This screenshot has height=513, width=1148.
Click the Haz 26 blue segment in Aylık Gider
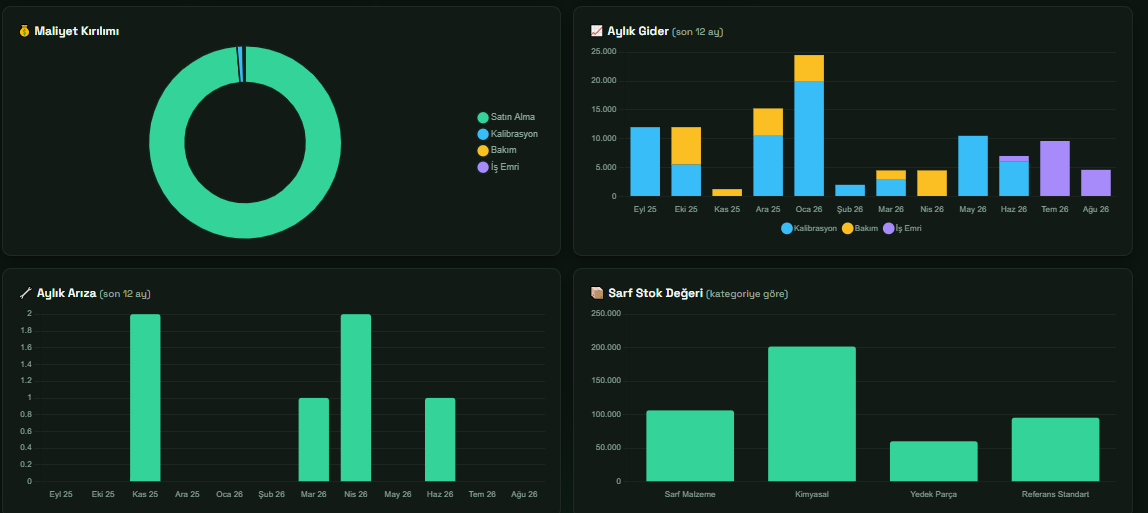tap(1014, 179)
